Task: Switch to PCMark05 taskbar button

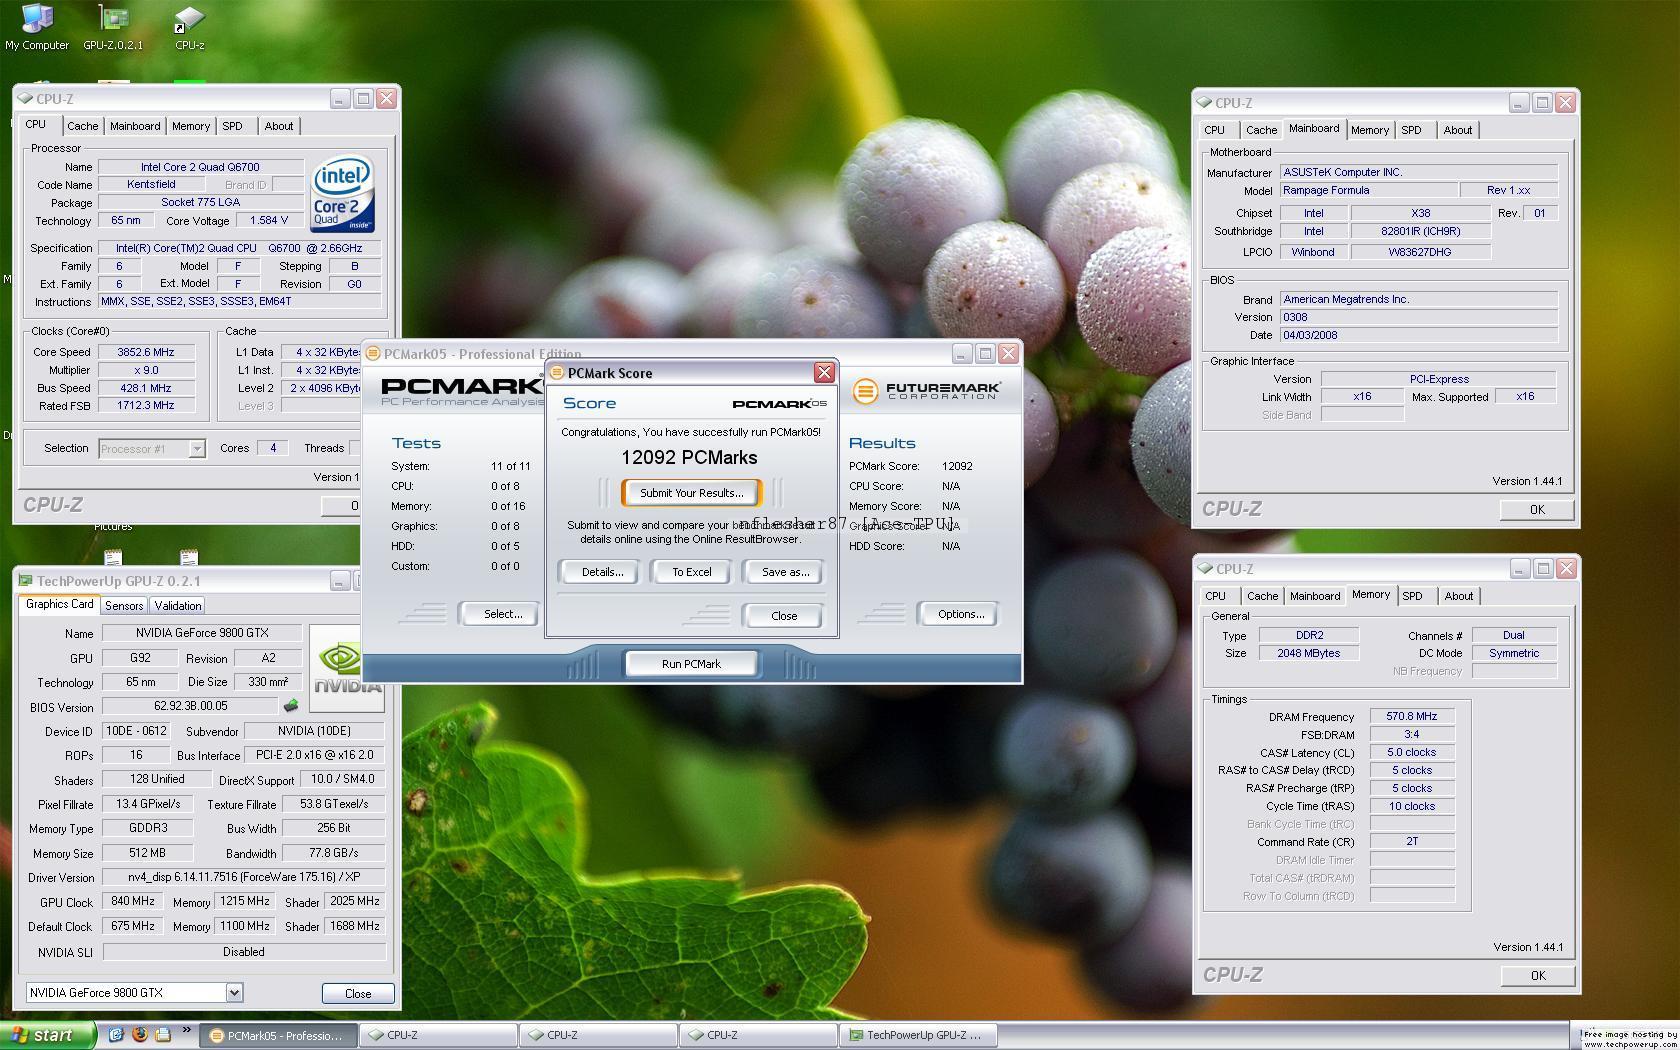Action: tap(278, 1035)
